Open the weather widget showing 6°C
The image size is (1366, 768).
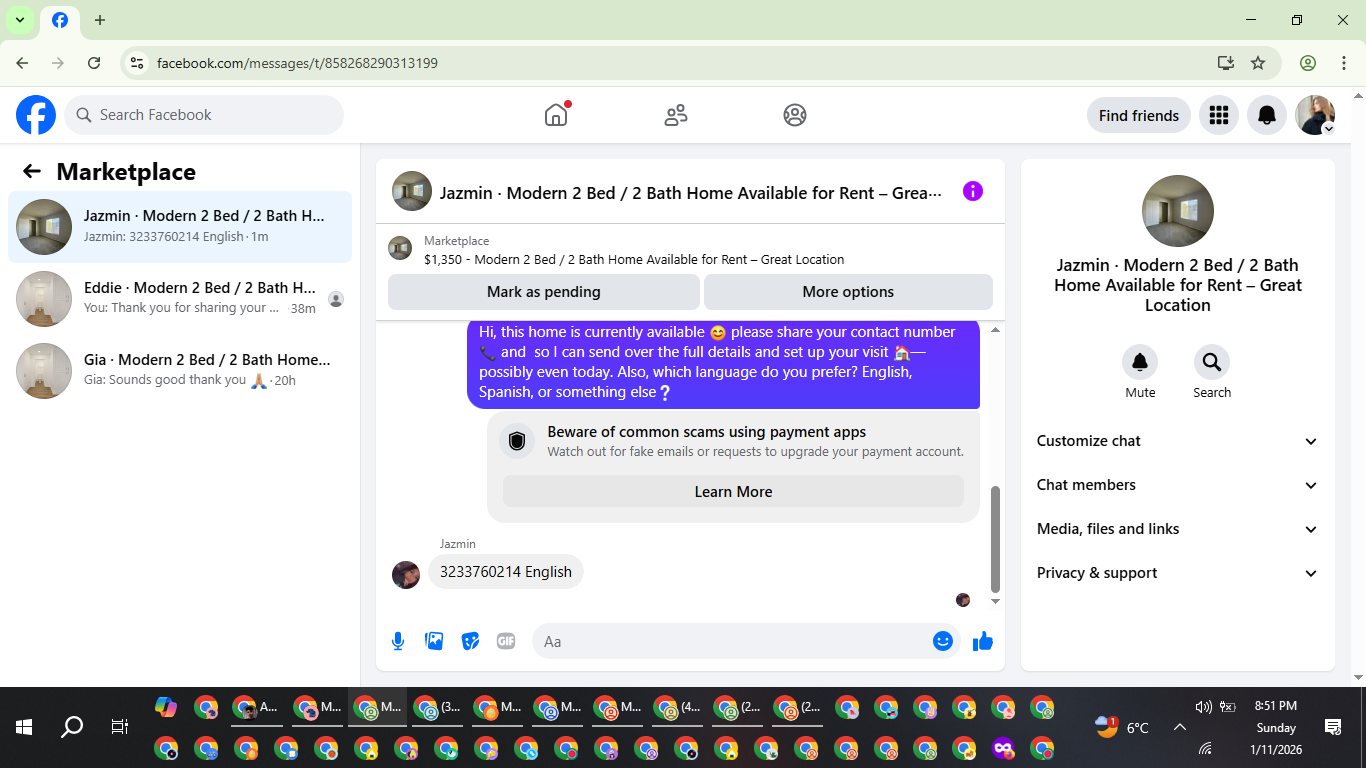pos(1122,727)
